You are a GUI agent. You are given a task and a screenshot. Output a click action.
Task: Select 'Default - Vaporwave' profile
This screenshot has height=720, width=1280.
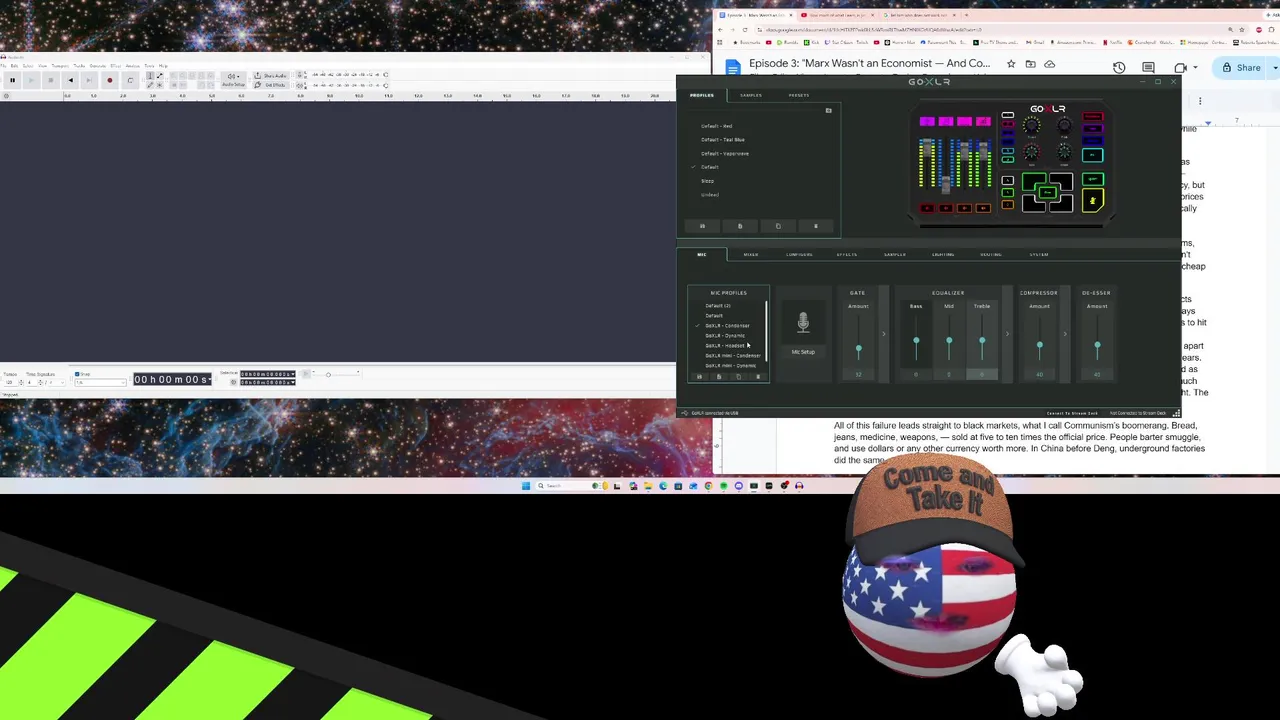725,154
